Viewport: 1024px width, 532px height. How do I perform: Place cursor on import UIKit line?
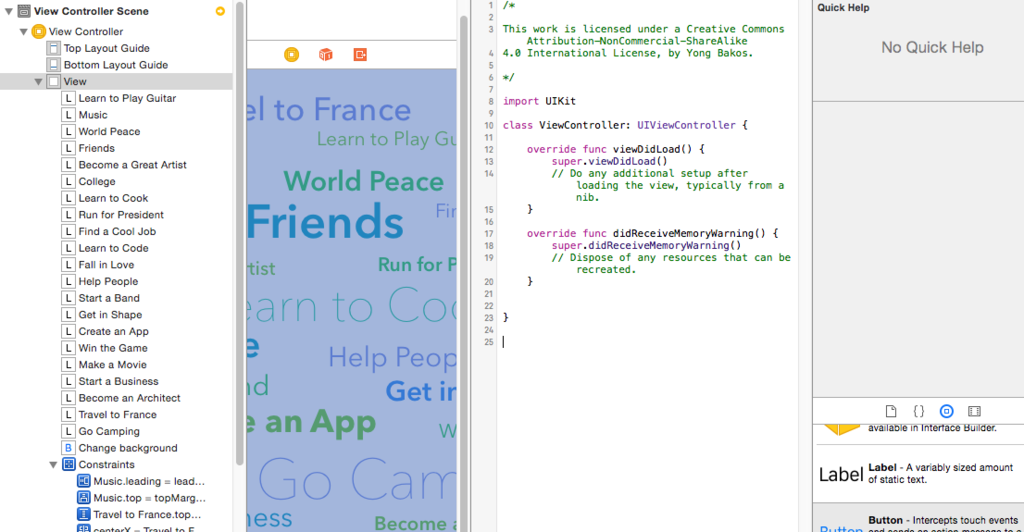point(539,101)
